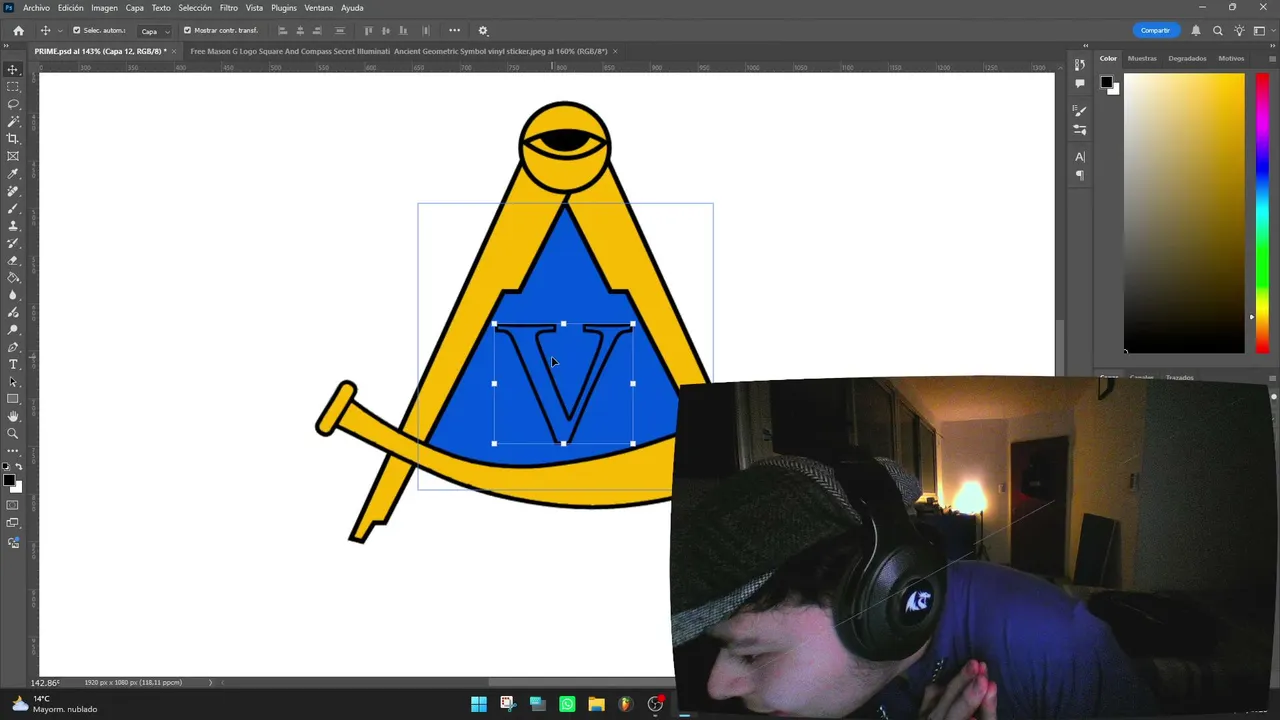
Task: Open the Move tool preset picker arrow
Action: 59,31
